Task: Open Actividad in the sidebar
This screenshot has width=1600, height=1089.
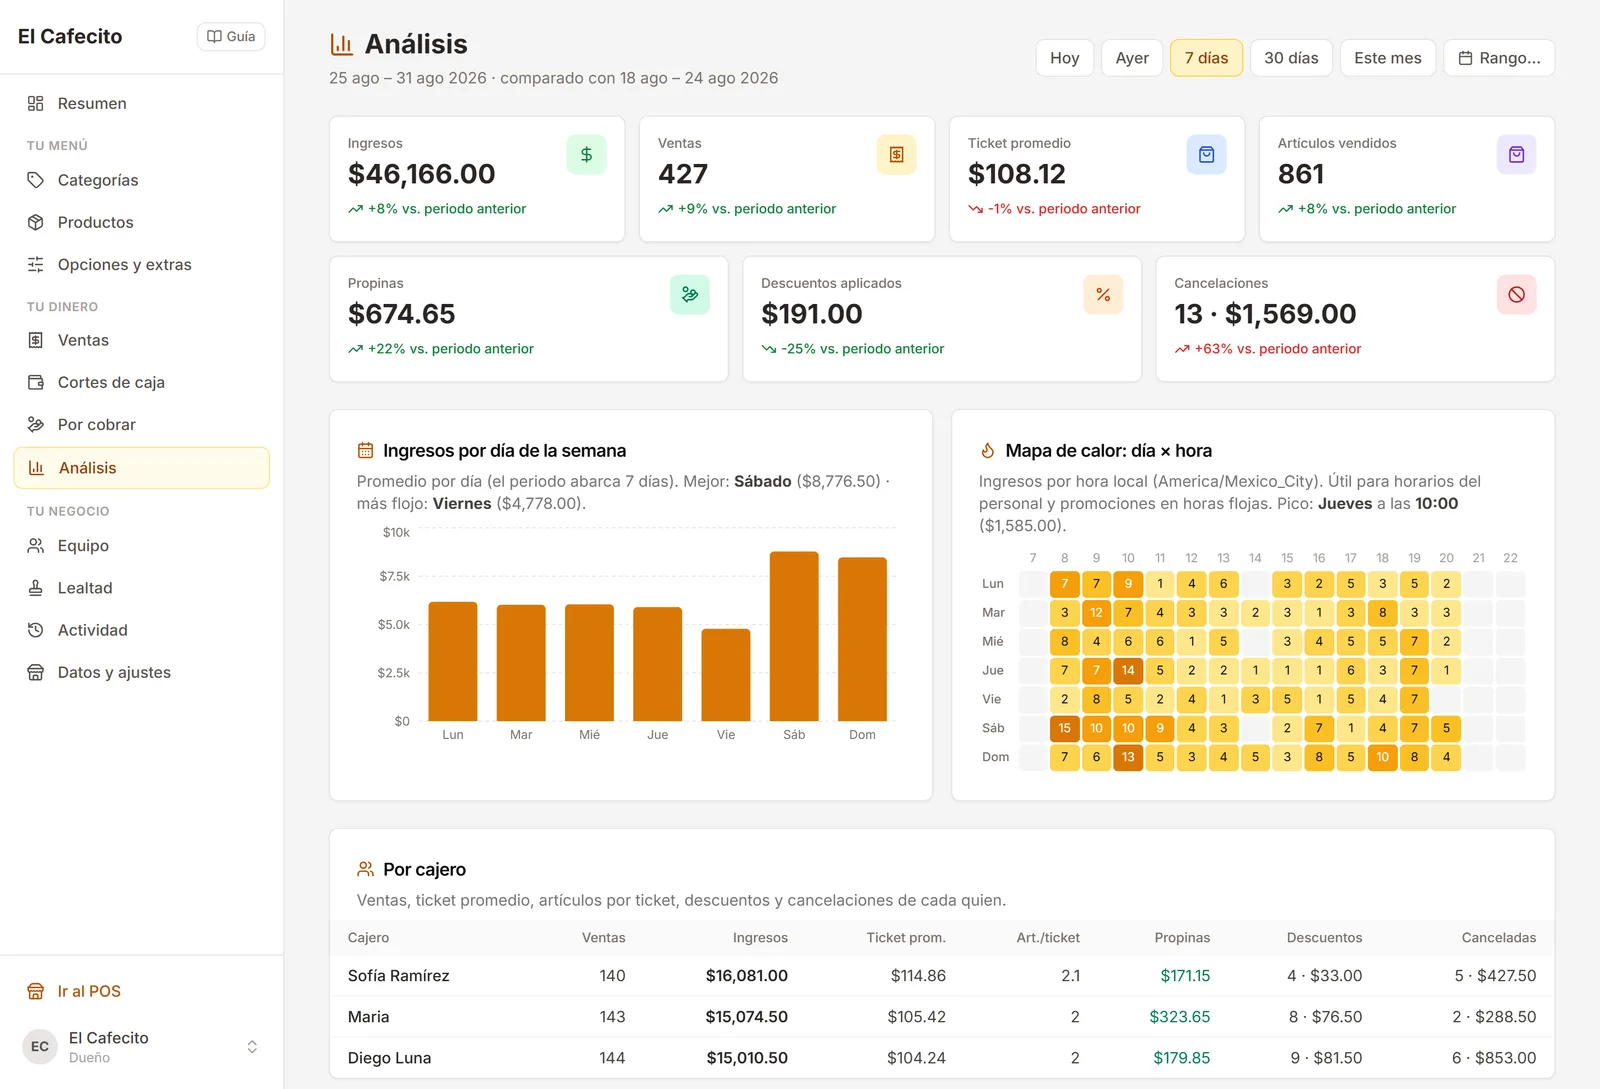Action: point(142,630)
